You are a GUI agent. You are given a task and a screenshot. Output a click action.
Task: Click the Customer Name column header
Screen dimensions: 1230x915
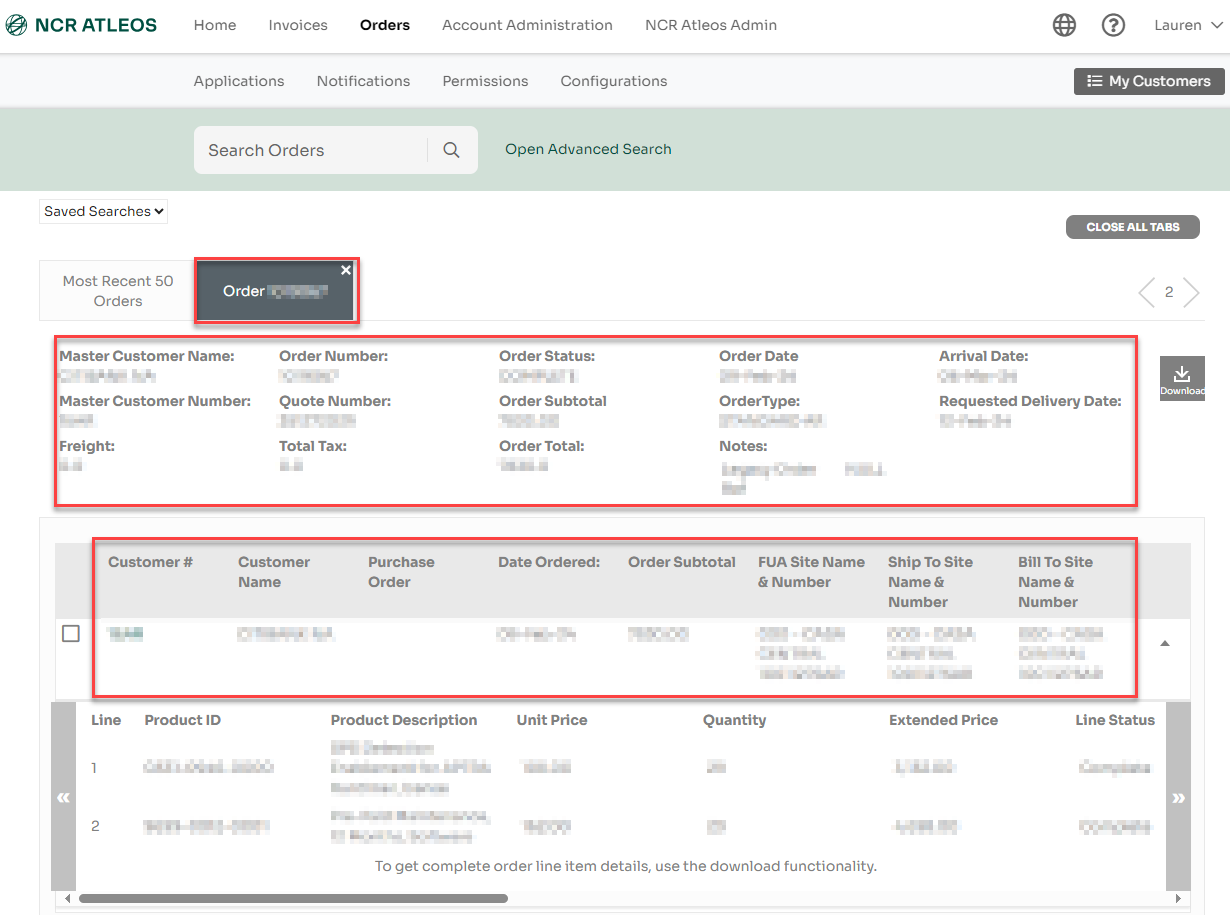[274, 572]
